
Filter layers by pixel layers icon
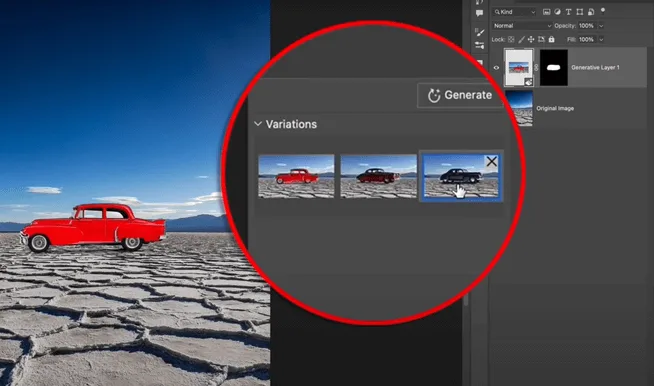pyautogui.click(x=546, y=12)
